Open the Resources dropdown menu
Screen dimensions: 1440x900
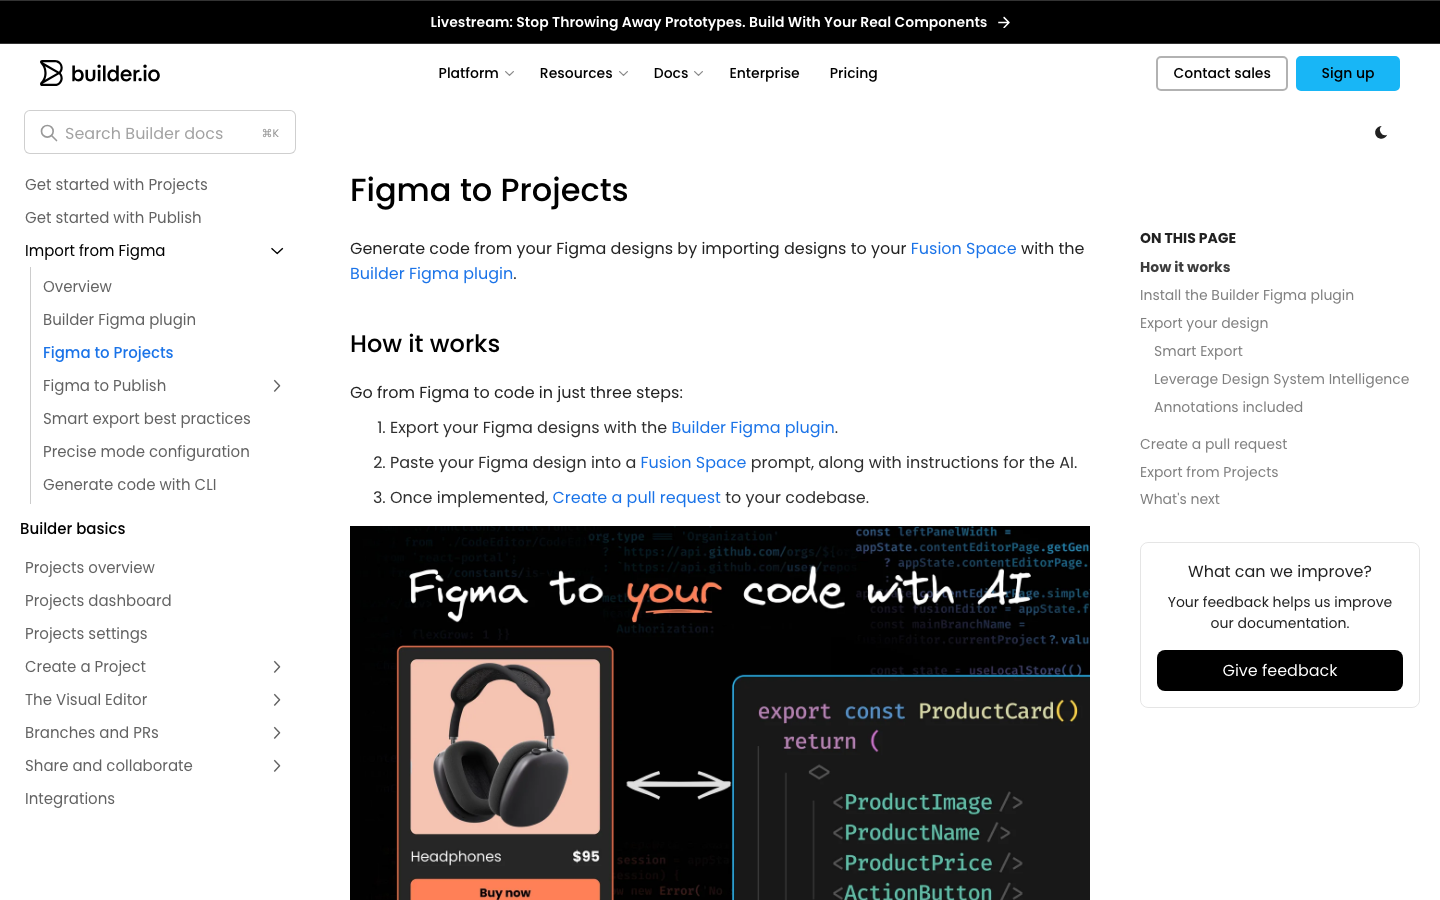pyautogui.click(x=584, y=73)
